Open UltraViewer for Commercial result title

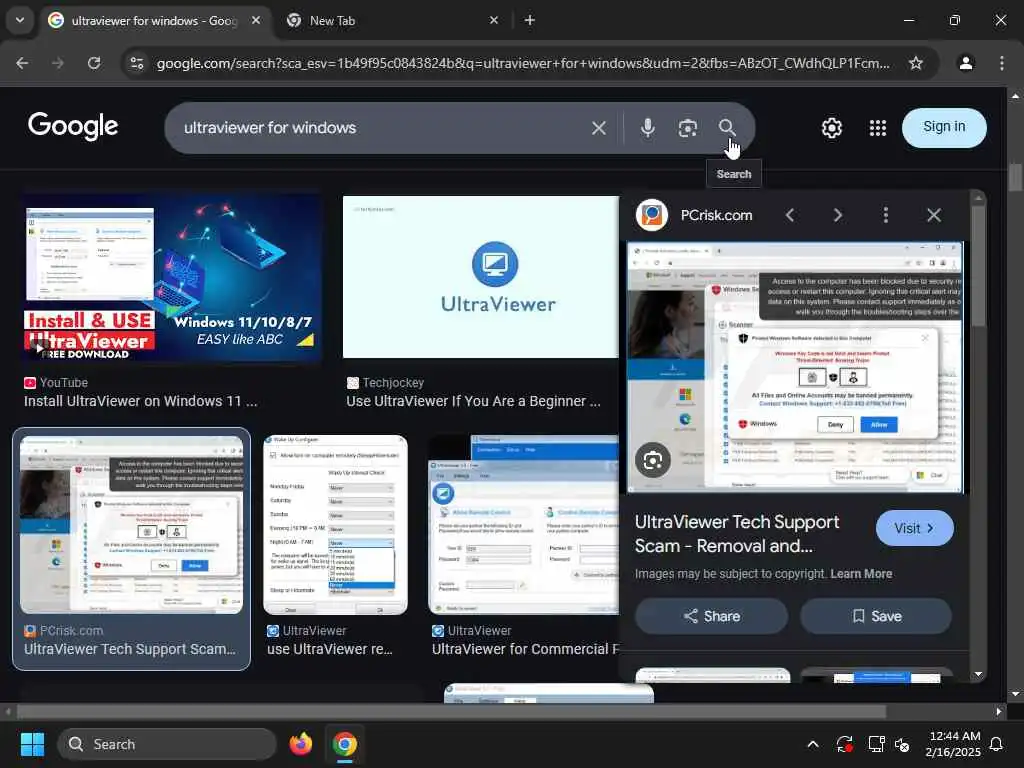click(x=525, y=649)
